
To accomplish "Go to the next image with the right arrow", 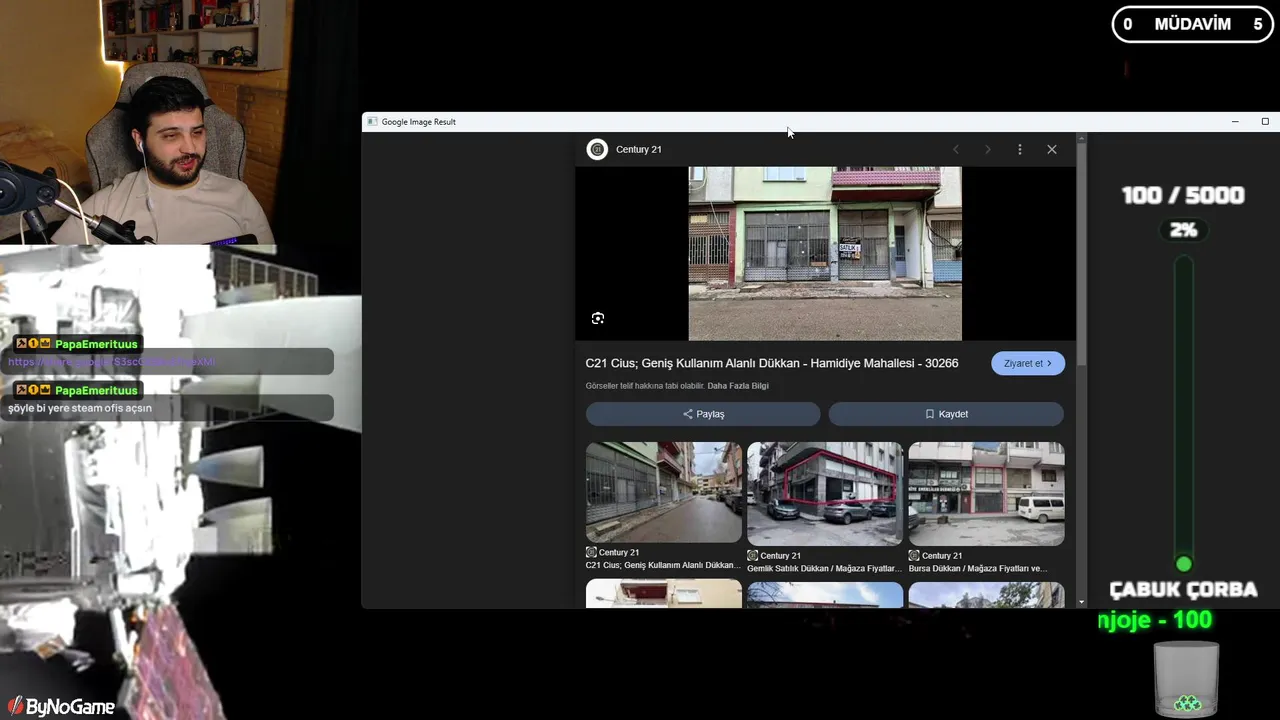I will point(988,149).
